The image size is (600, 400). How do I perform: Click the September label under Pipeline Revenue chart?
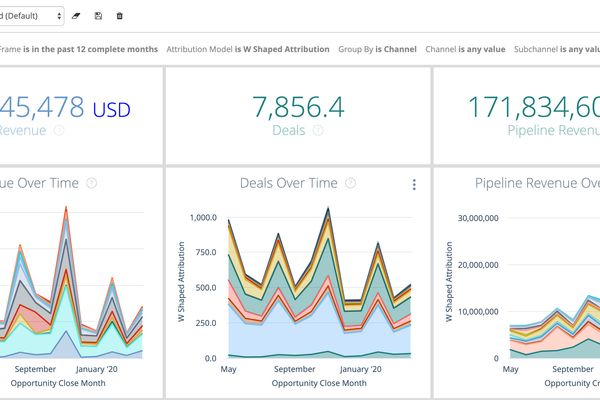(573, 369)
